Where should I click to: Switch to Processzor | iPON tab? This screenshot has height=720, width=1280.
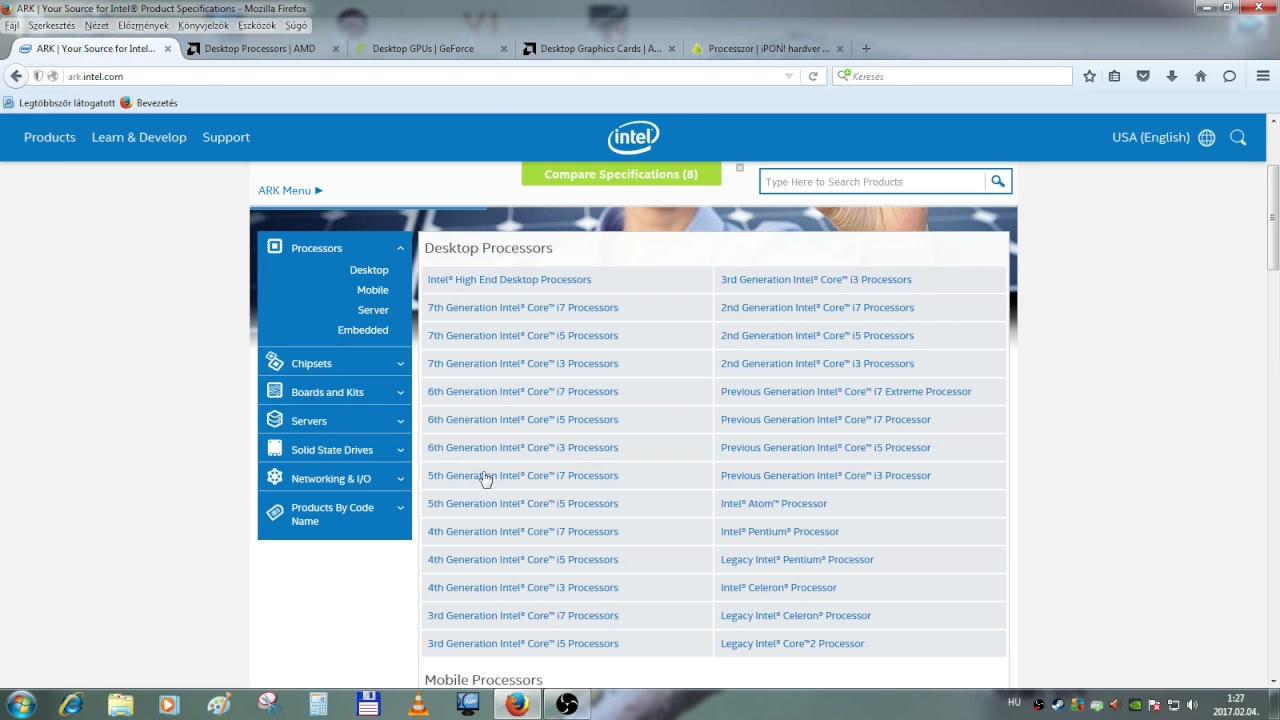click(767, 48)
